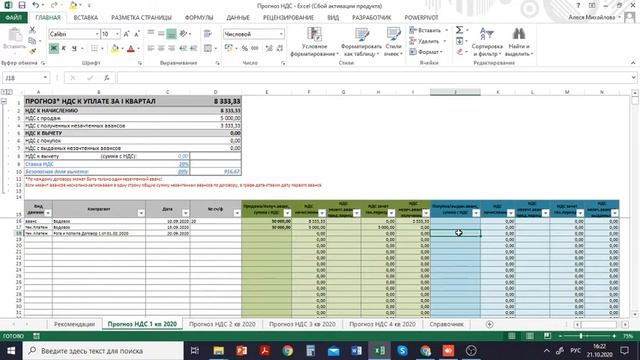Increase cell indent

point(193,49)
